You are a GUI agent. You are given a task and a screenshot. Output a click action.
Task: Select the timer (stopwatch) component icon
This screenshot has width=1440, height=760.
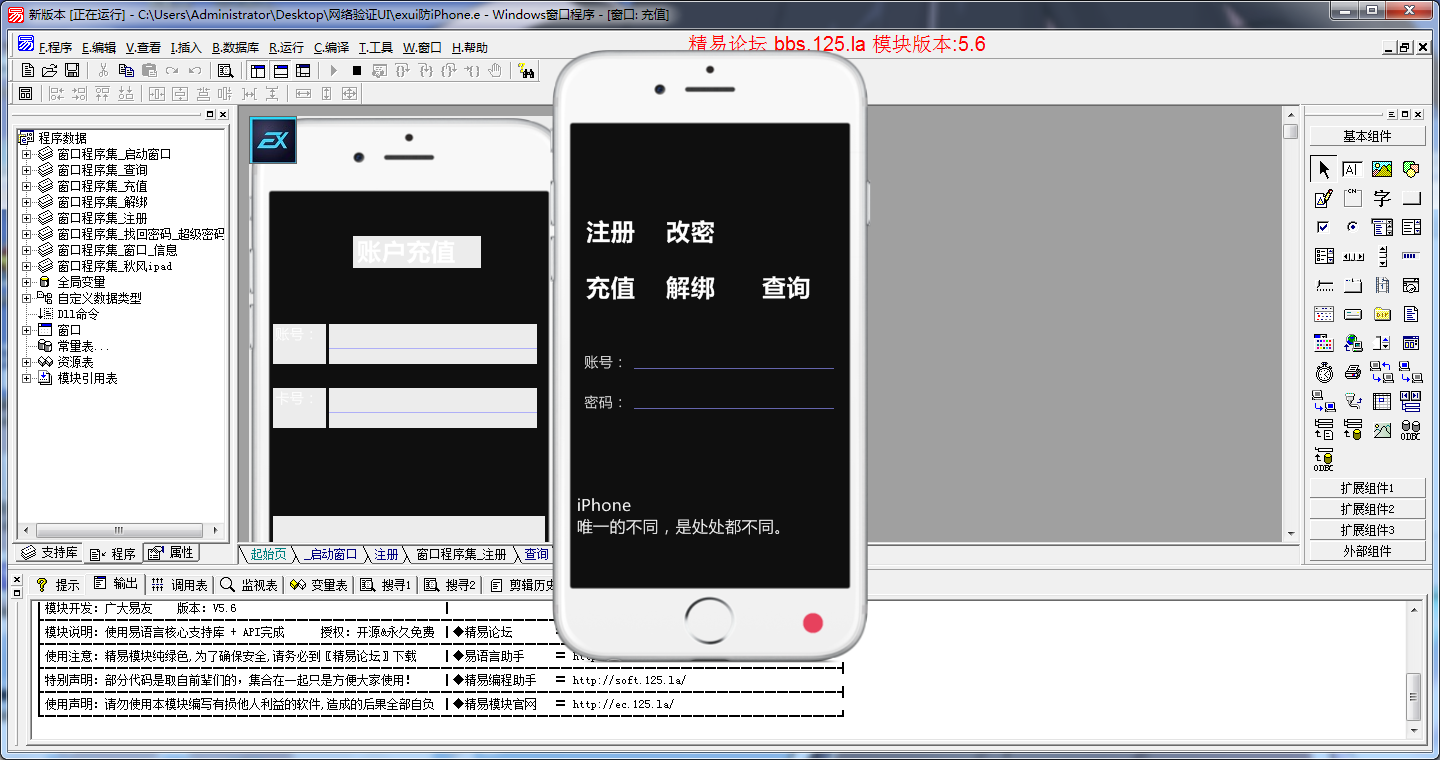pyautogui.click(x=1324, y=372)
